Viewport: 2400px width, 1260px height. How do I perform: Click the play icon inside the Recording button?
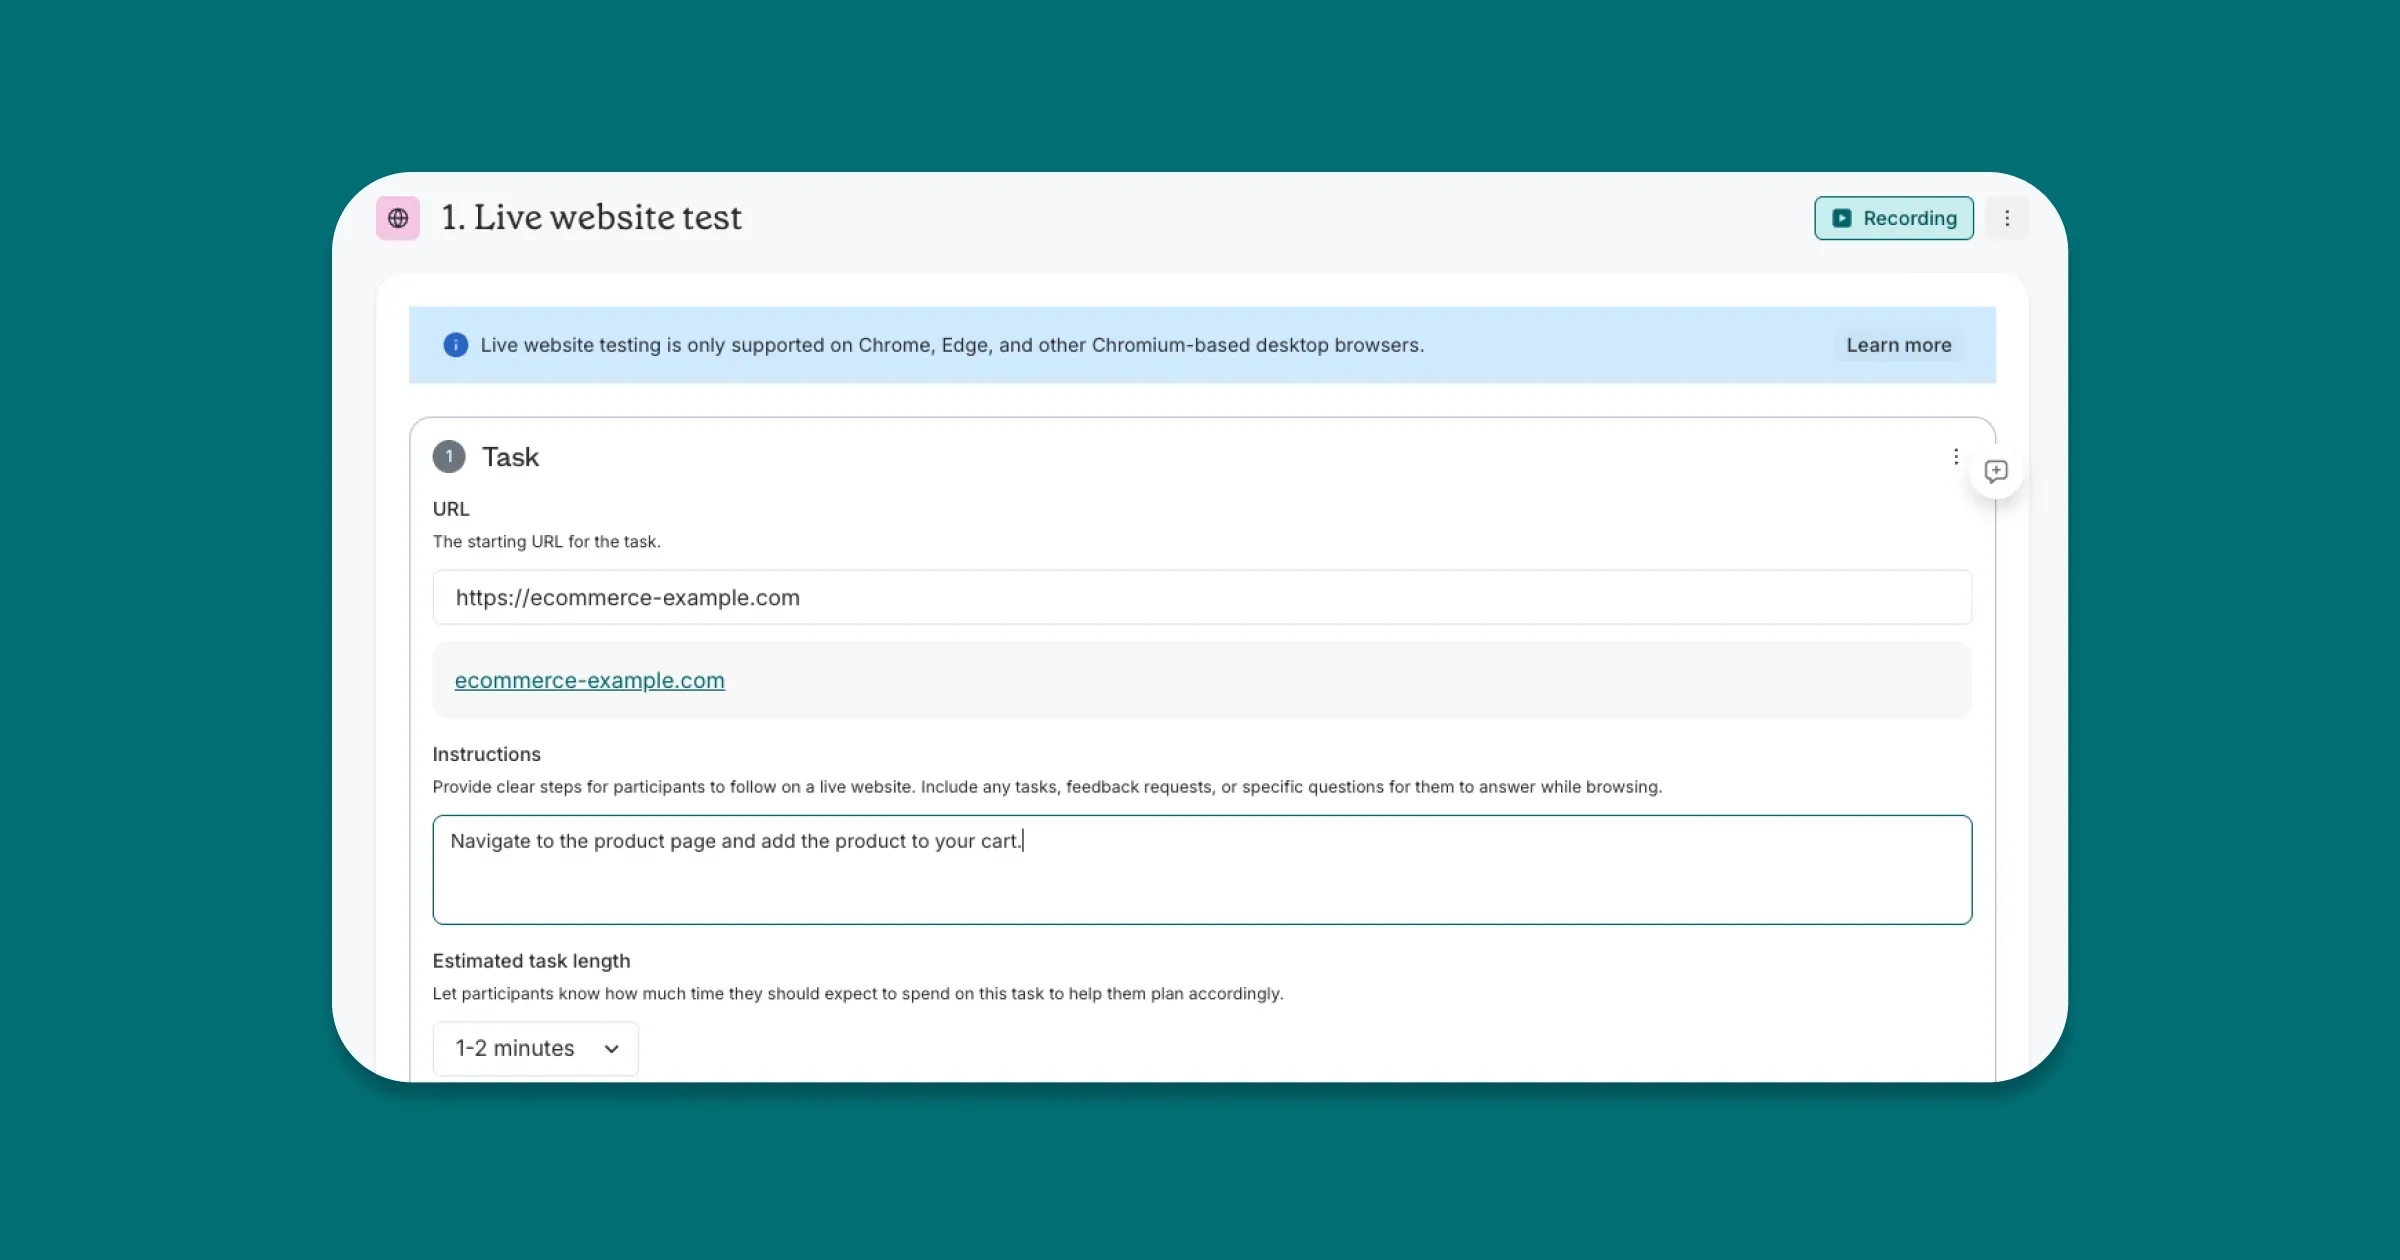point(1841,218)
